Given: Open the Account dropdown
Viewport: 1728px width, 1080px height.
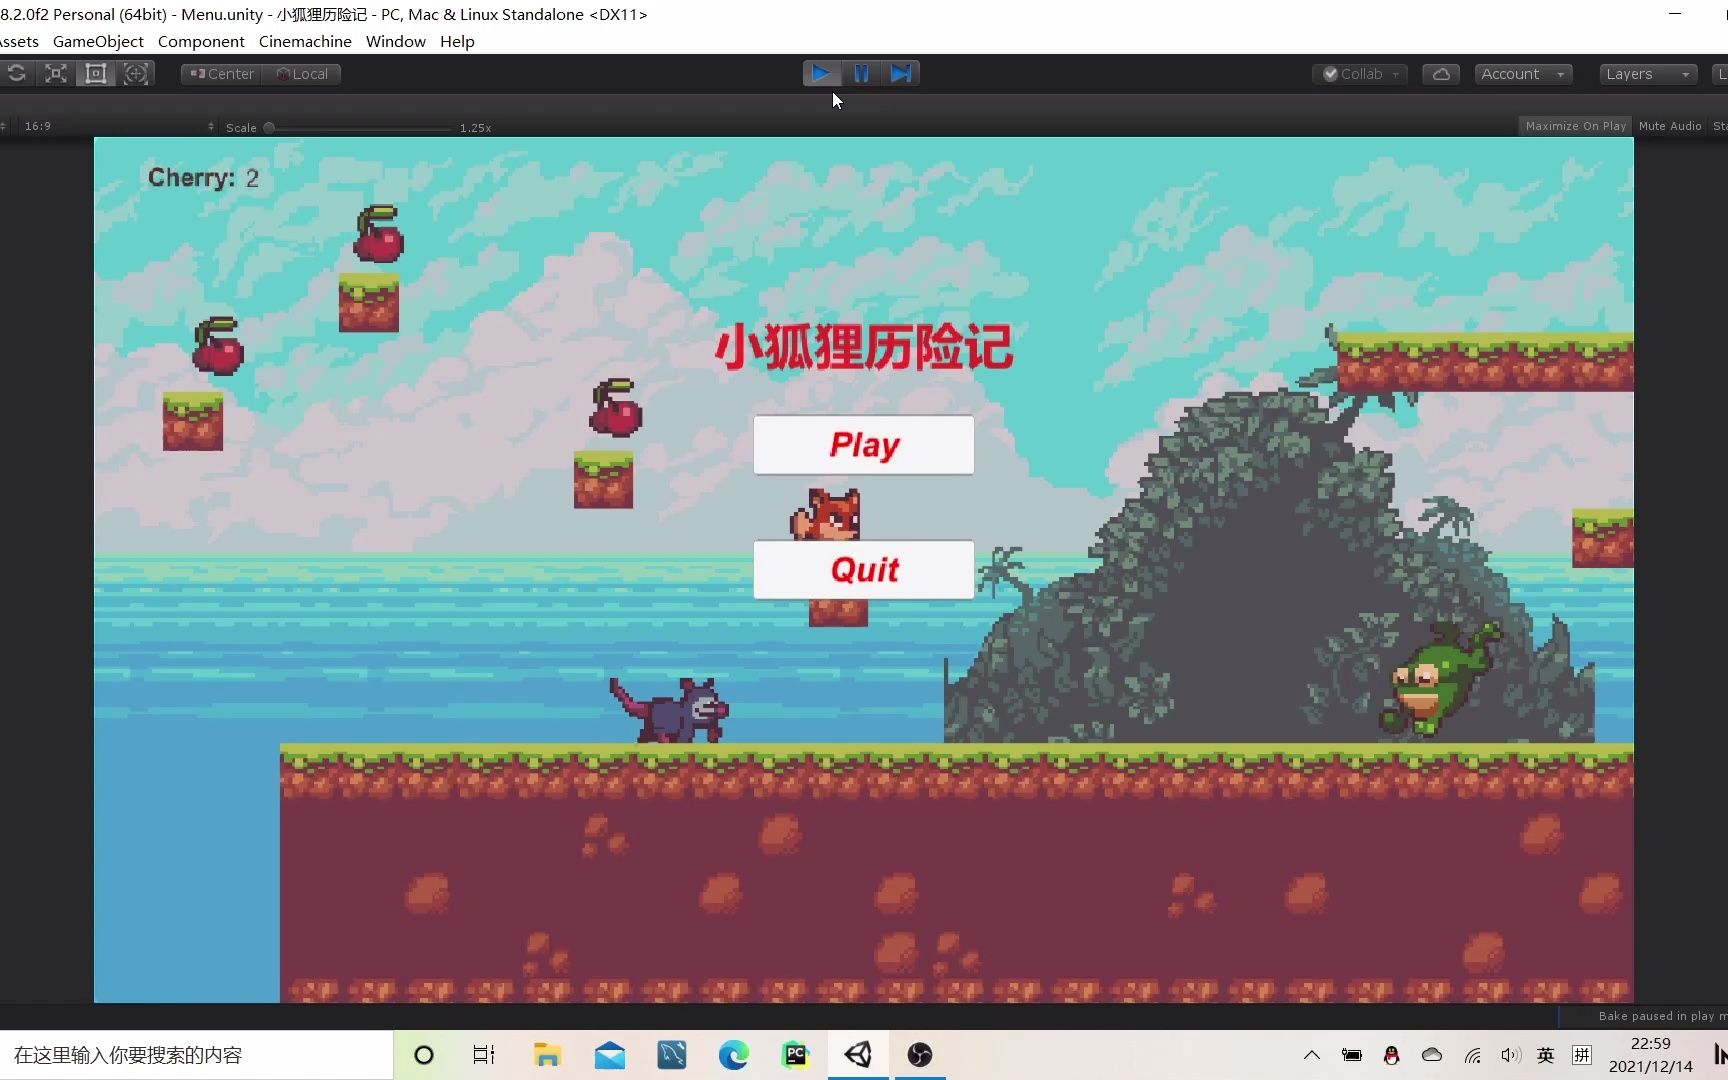Looking at the screenshot, I should [1521, 73].
